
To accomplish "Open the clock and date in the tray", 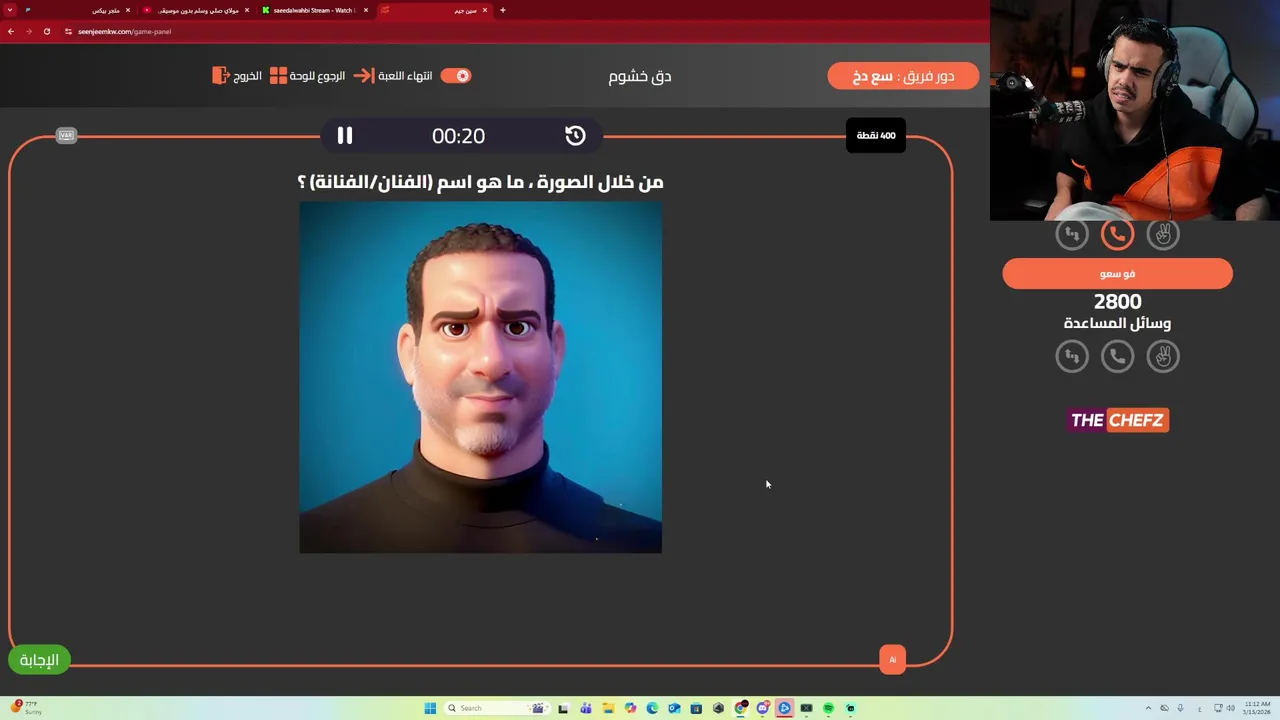I will coord(1257,708).
